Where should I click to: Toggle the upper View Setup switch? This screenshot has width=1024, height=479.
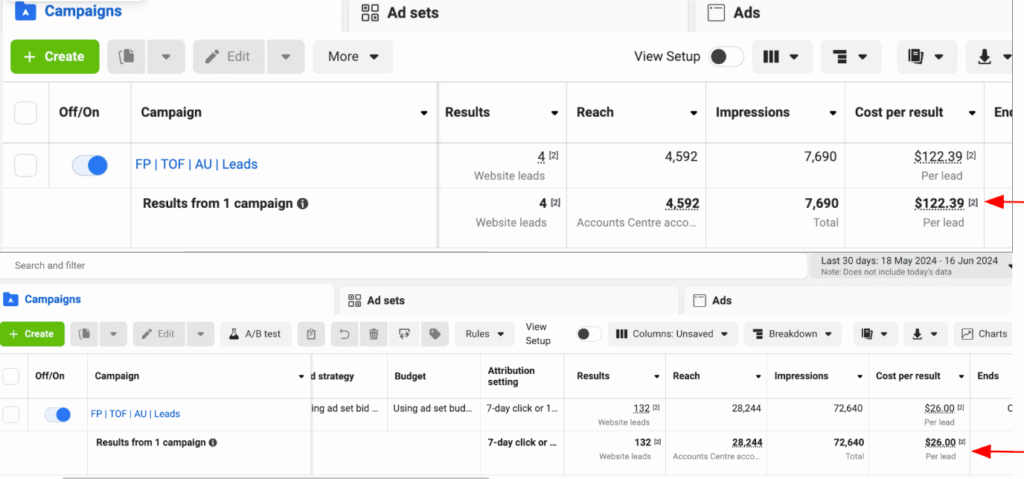pyautogui.click(x=726, y=57)
